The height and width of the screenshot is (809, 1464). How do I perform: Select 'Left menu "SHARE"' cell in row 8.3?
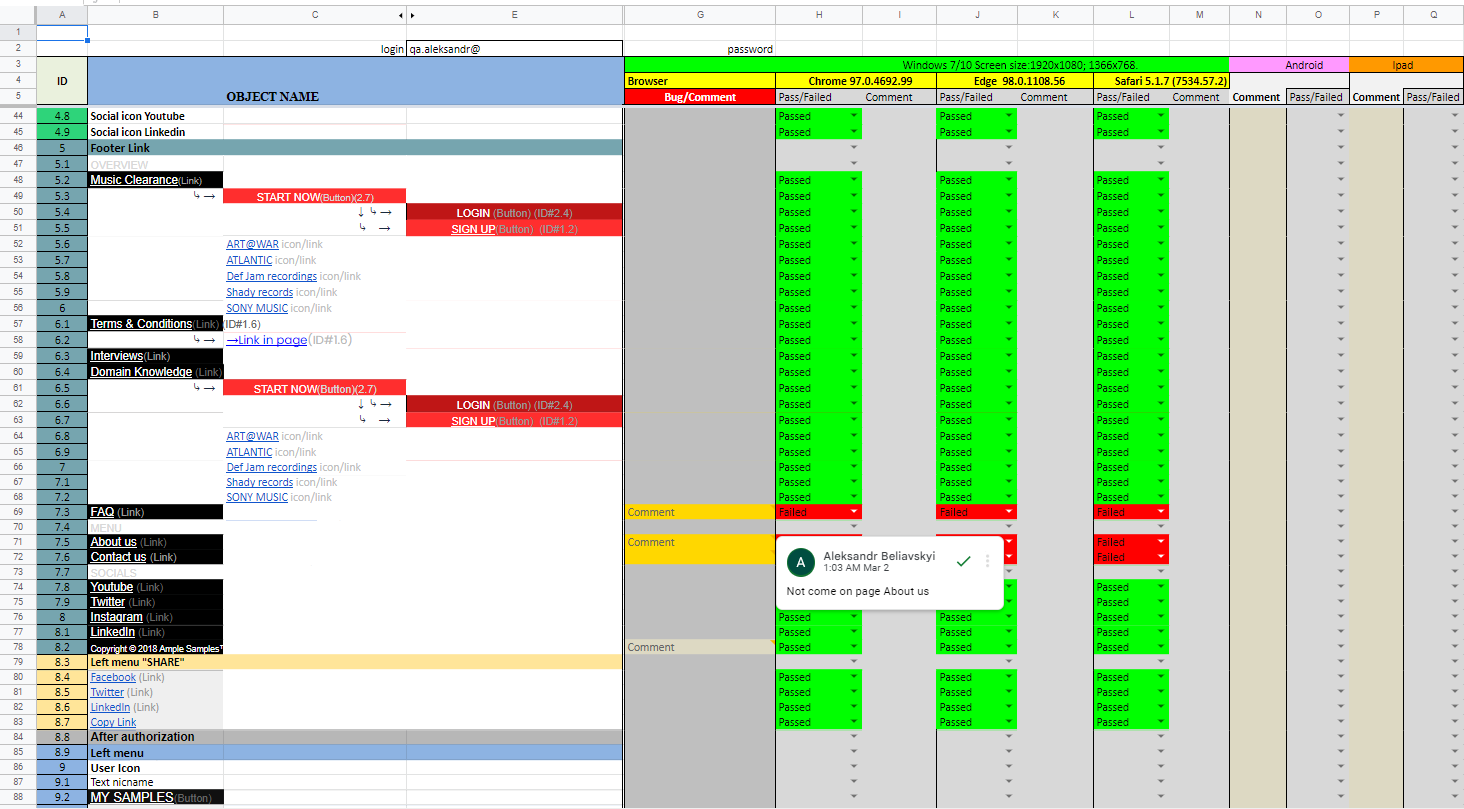coord(156,662)
